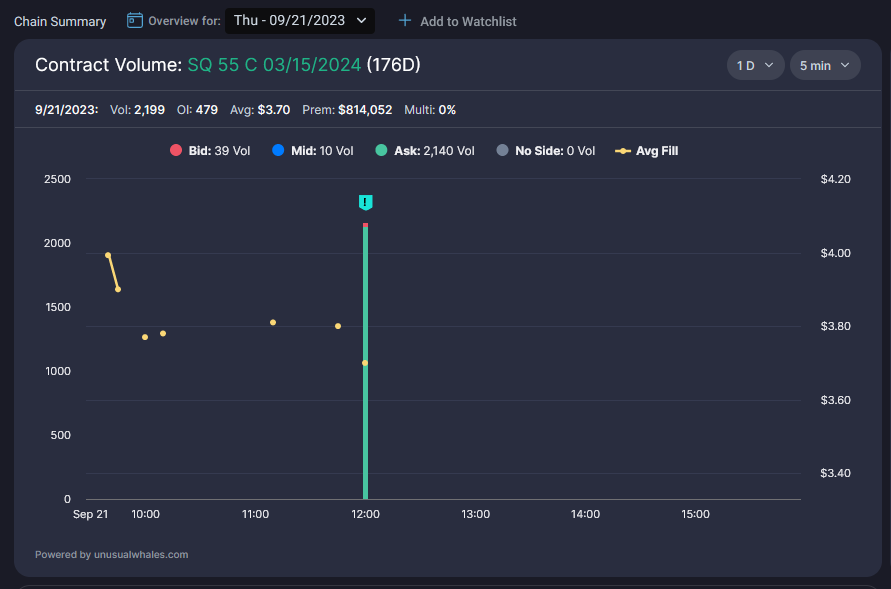Image resolution: width=891 pixels, height=589 pixels.
Task: Click the 2500 volume axis label
Action: point(57,179)
